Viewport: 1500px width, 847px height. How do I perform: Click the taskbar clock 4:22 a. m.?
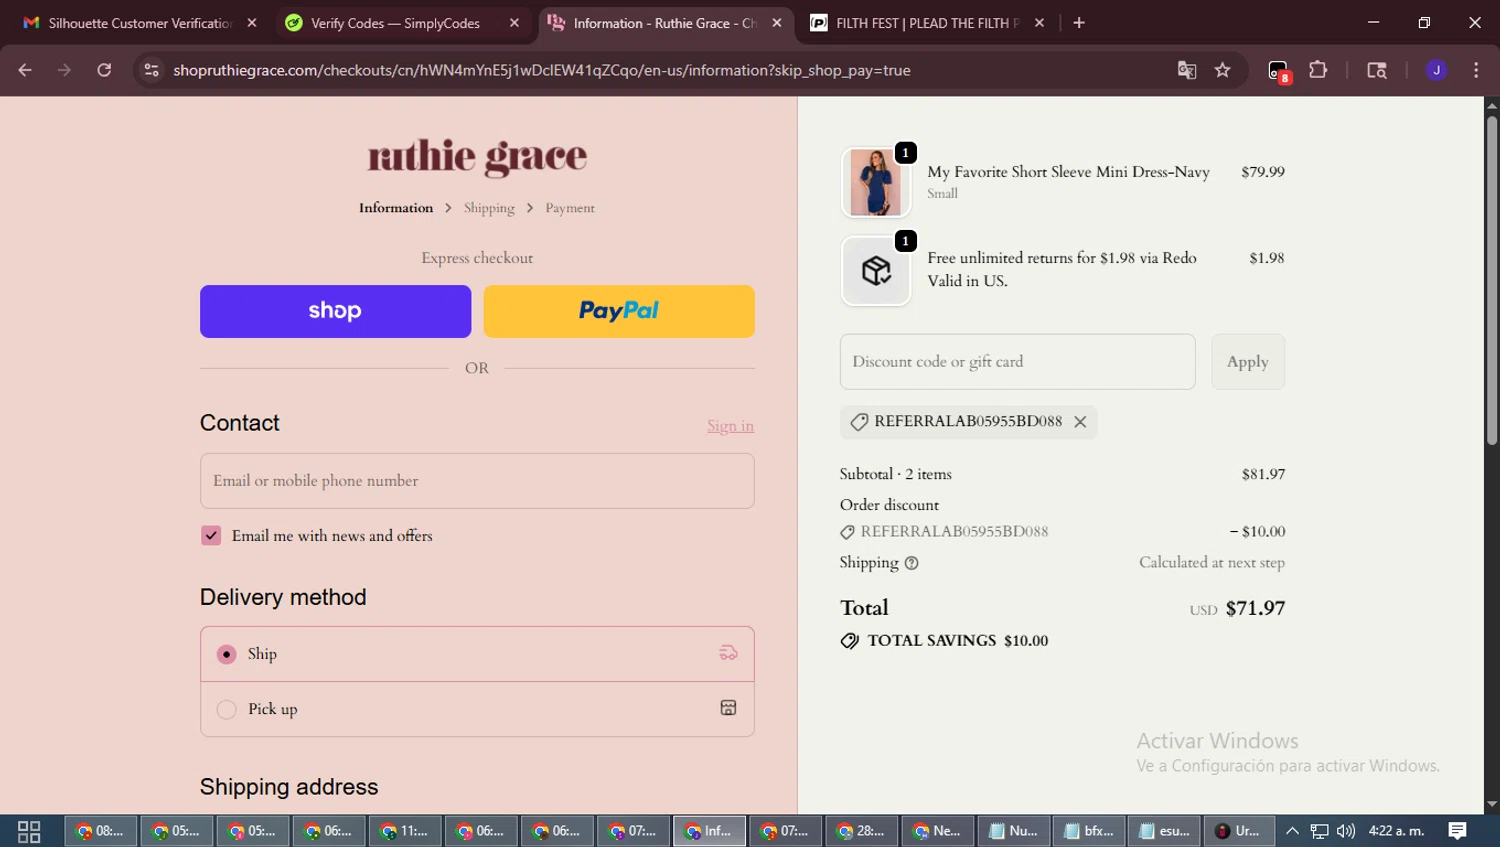coord(1396,831)
